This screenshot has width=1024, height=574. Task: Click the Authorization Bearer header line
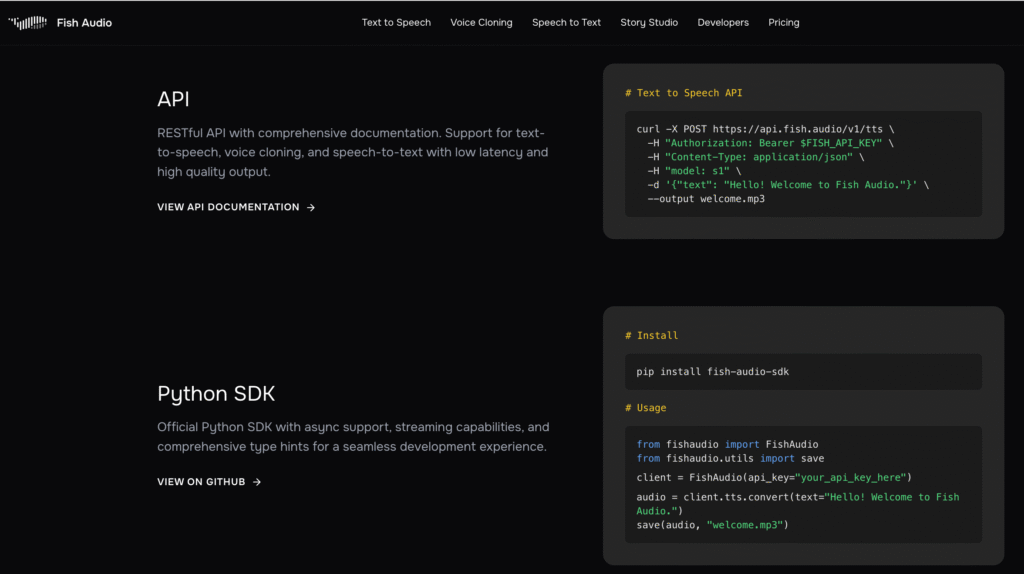[771, 143]
